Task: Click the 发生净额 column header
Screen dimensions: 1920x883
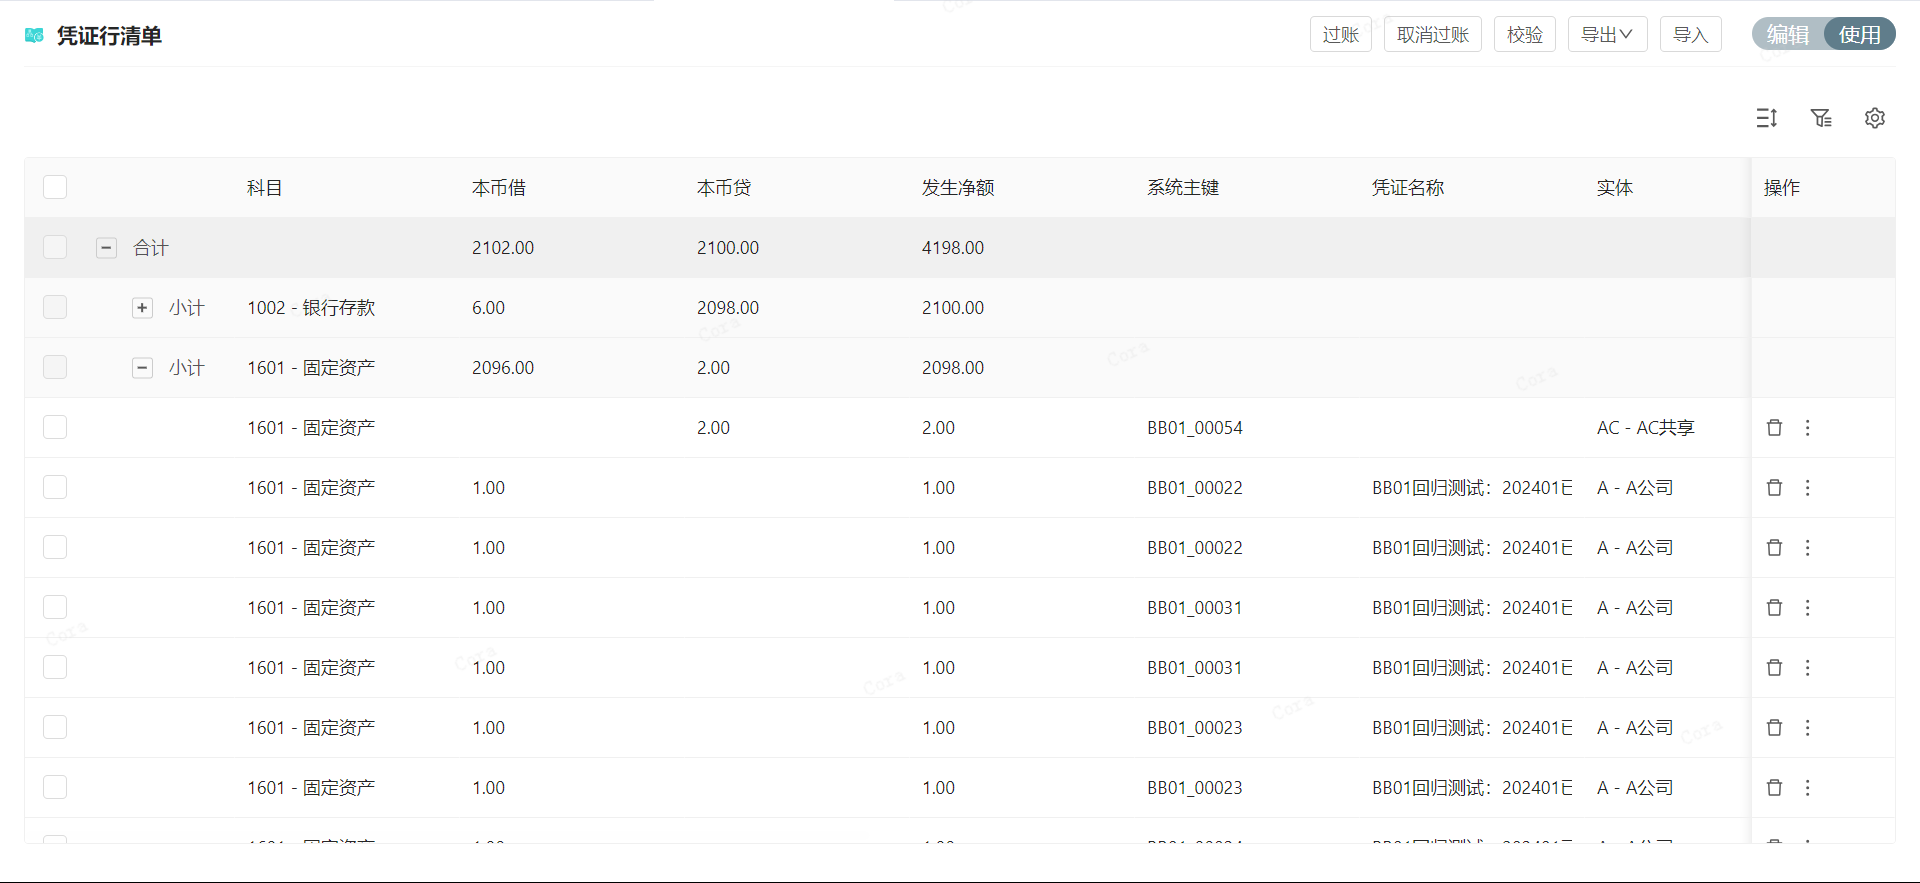Action: pyautogui.click(x=958, y=188)
